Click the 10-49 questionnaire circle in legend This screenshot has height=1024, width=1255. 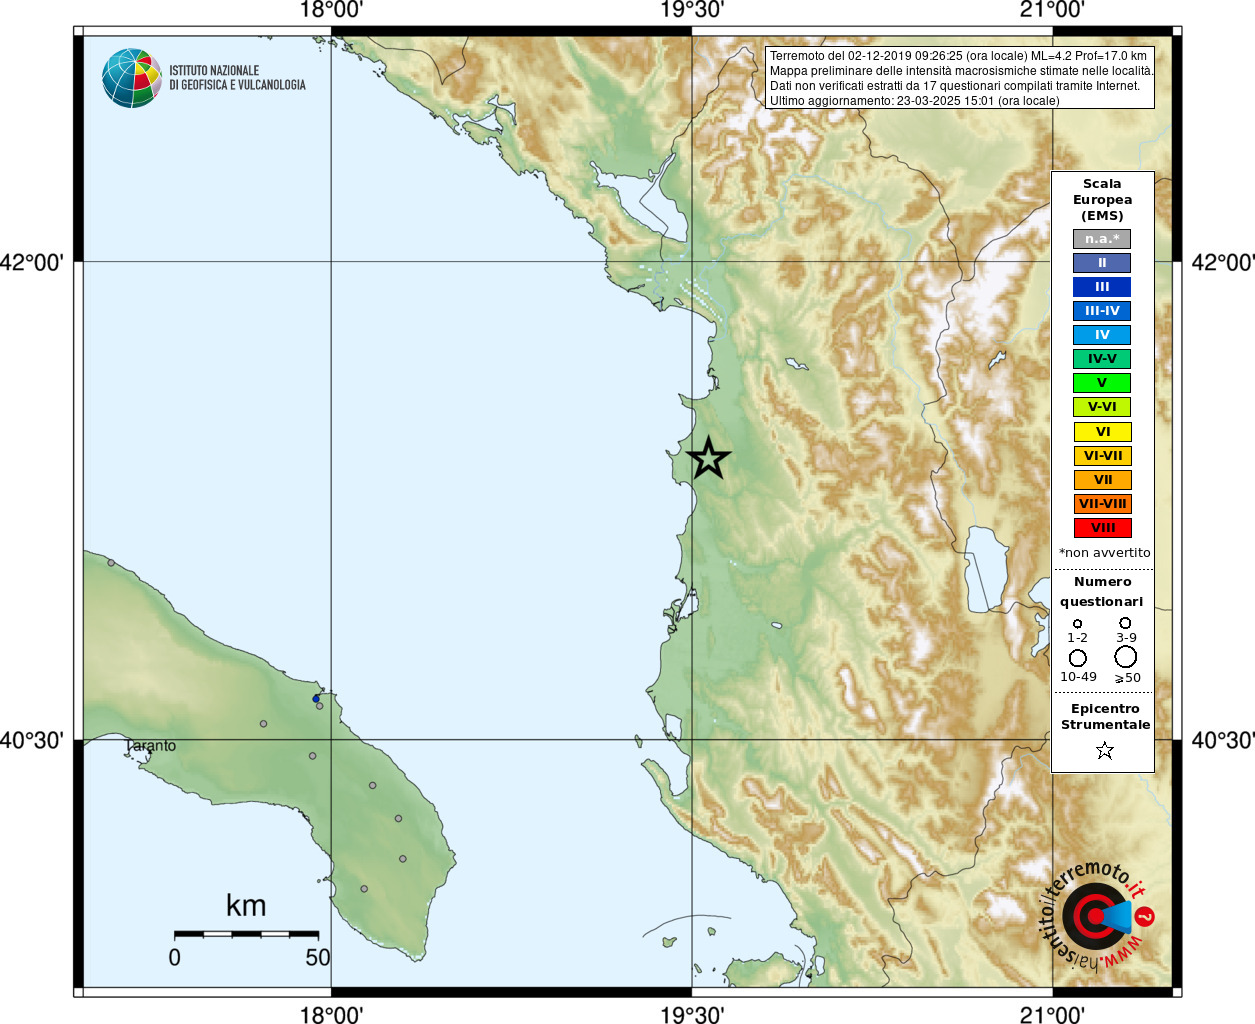(x=1078, y=658)
